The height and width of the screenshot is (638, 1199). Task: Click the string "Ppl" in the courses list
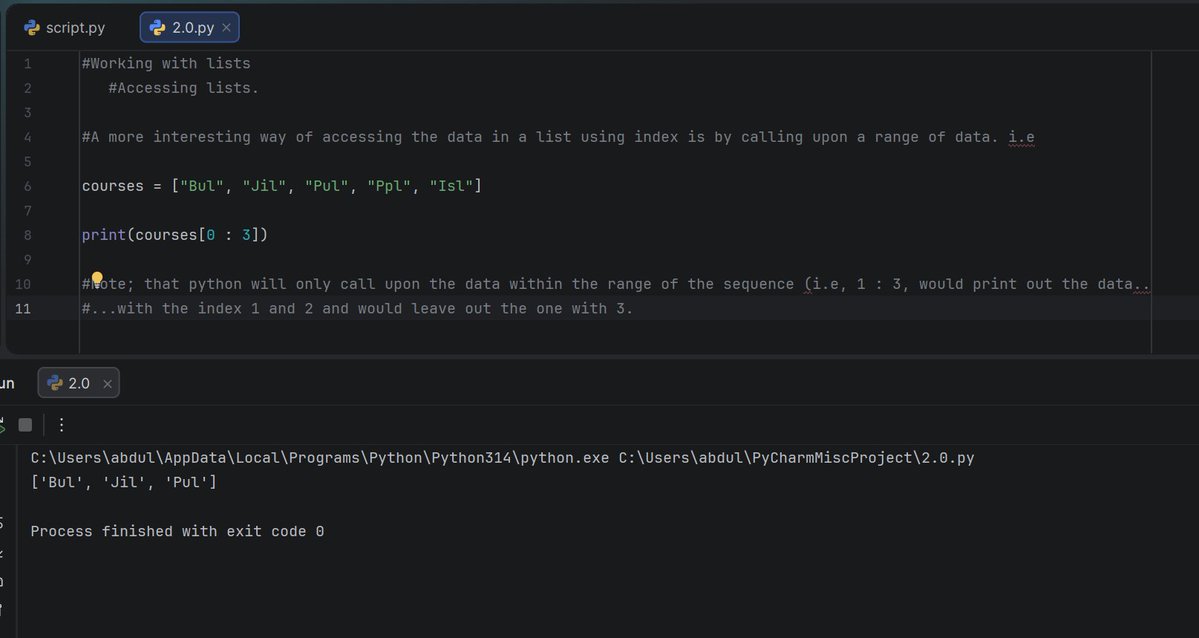point(389,186)
